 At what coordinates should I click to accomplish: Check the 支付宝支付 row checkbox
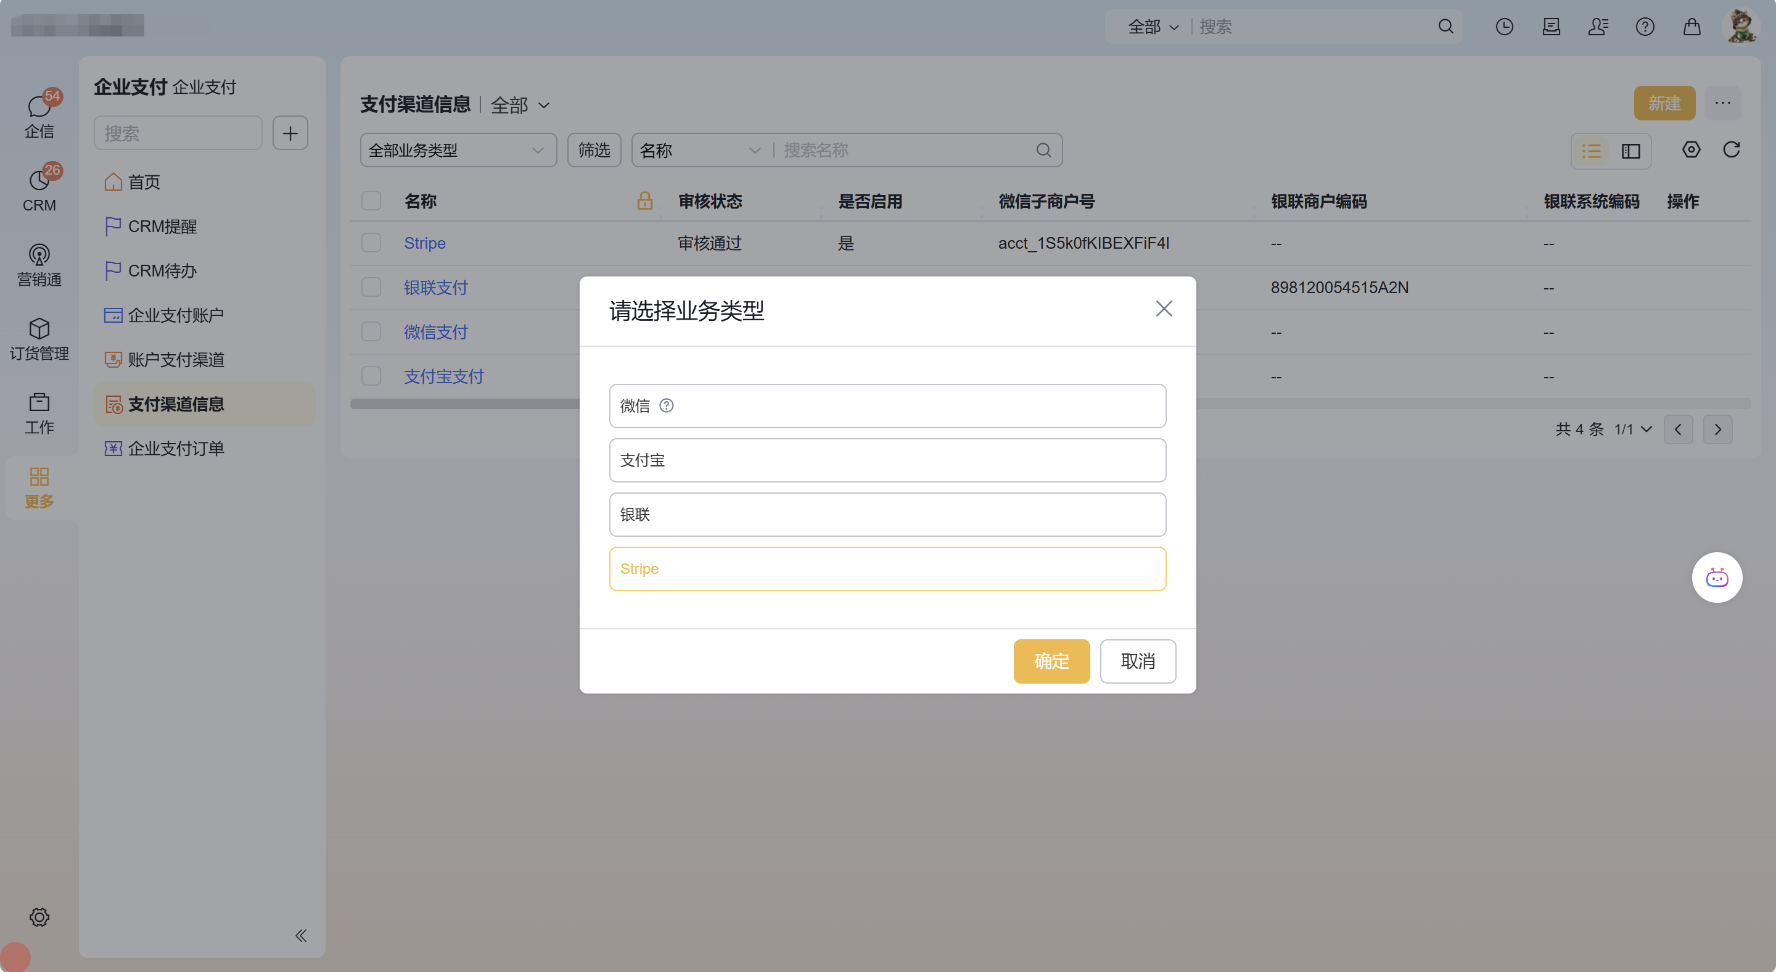(371, 376)
